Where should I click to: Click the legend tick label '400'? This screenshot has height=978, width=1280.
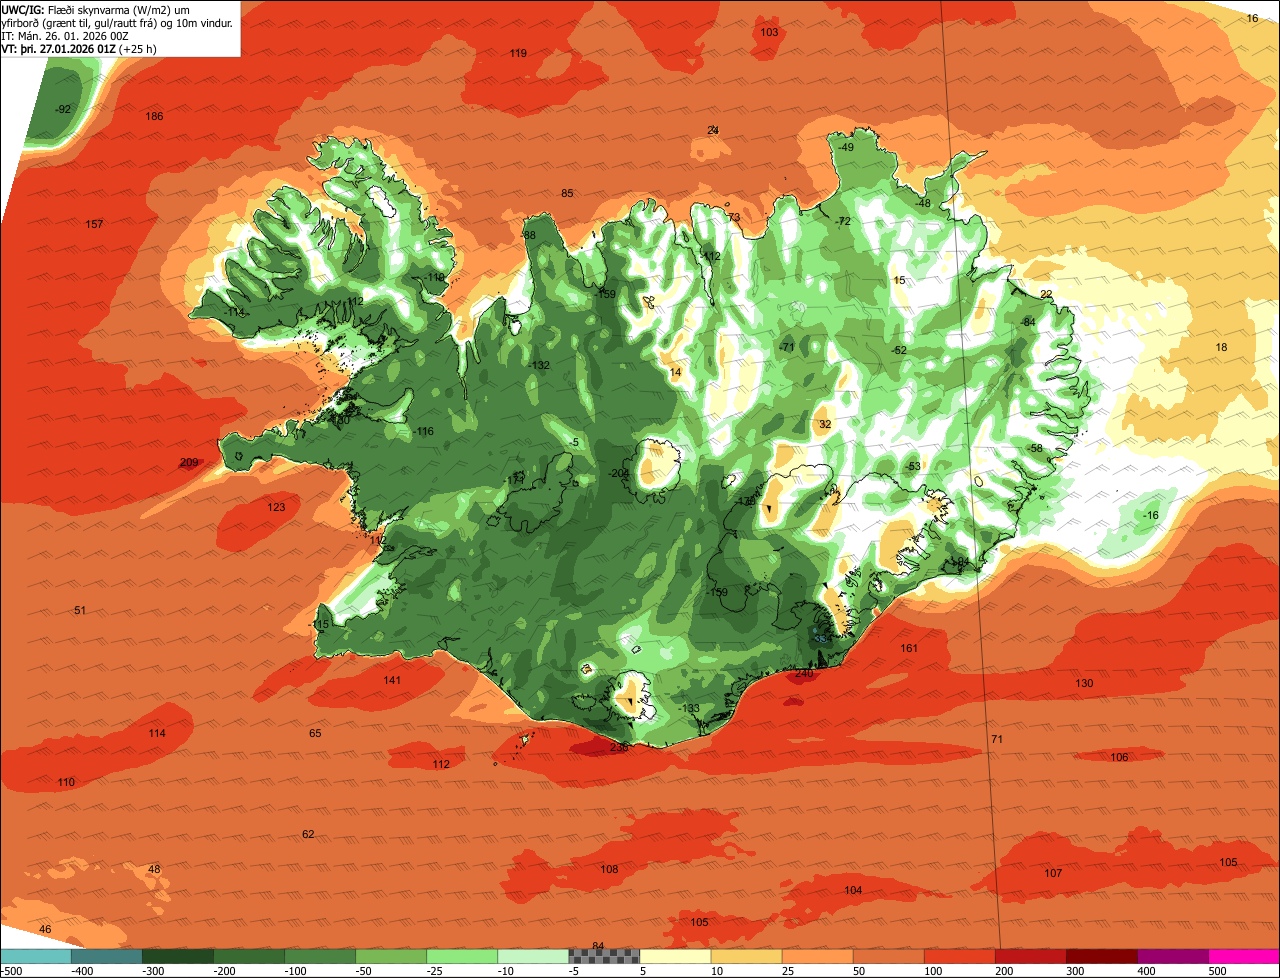coord(1146,971)
